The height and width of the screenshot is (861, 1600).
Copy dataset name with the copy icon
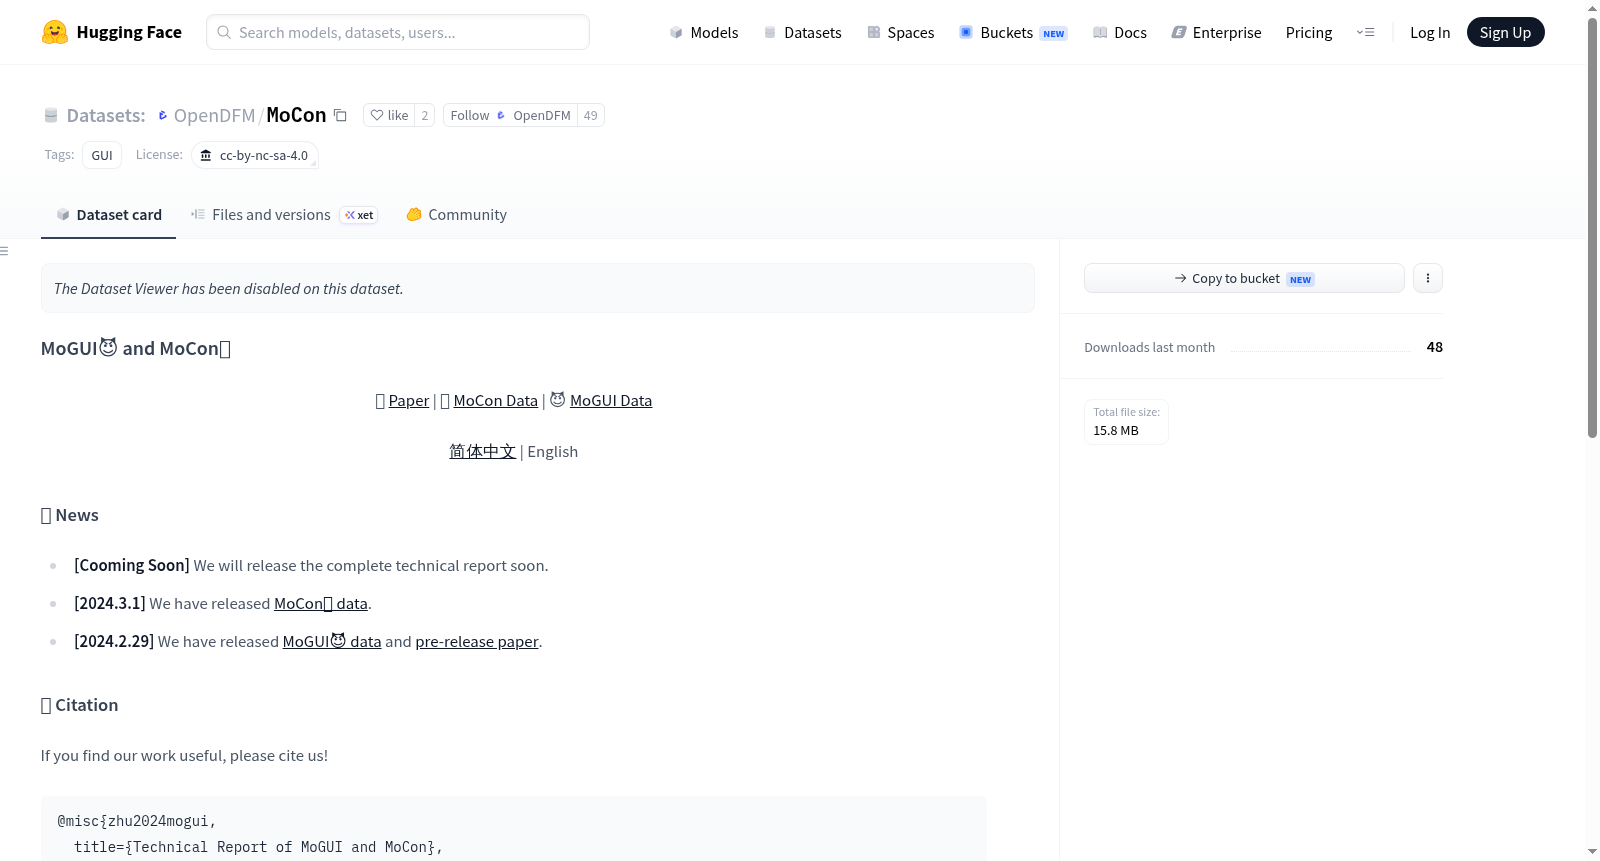(x=340, y=115)
